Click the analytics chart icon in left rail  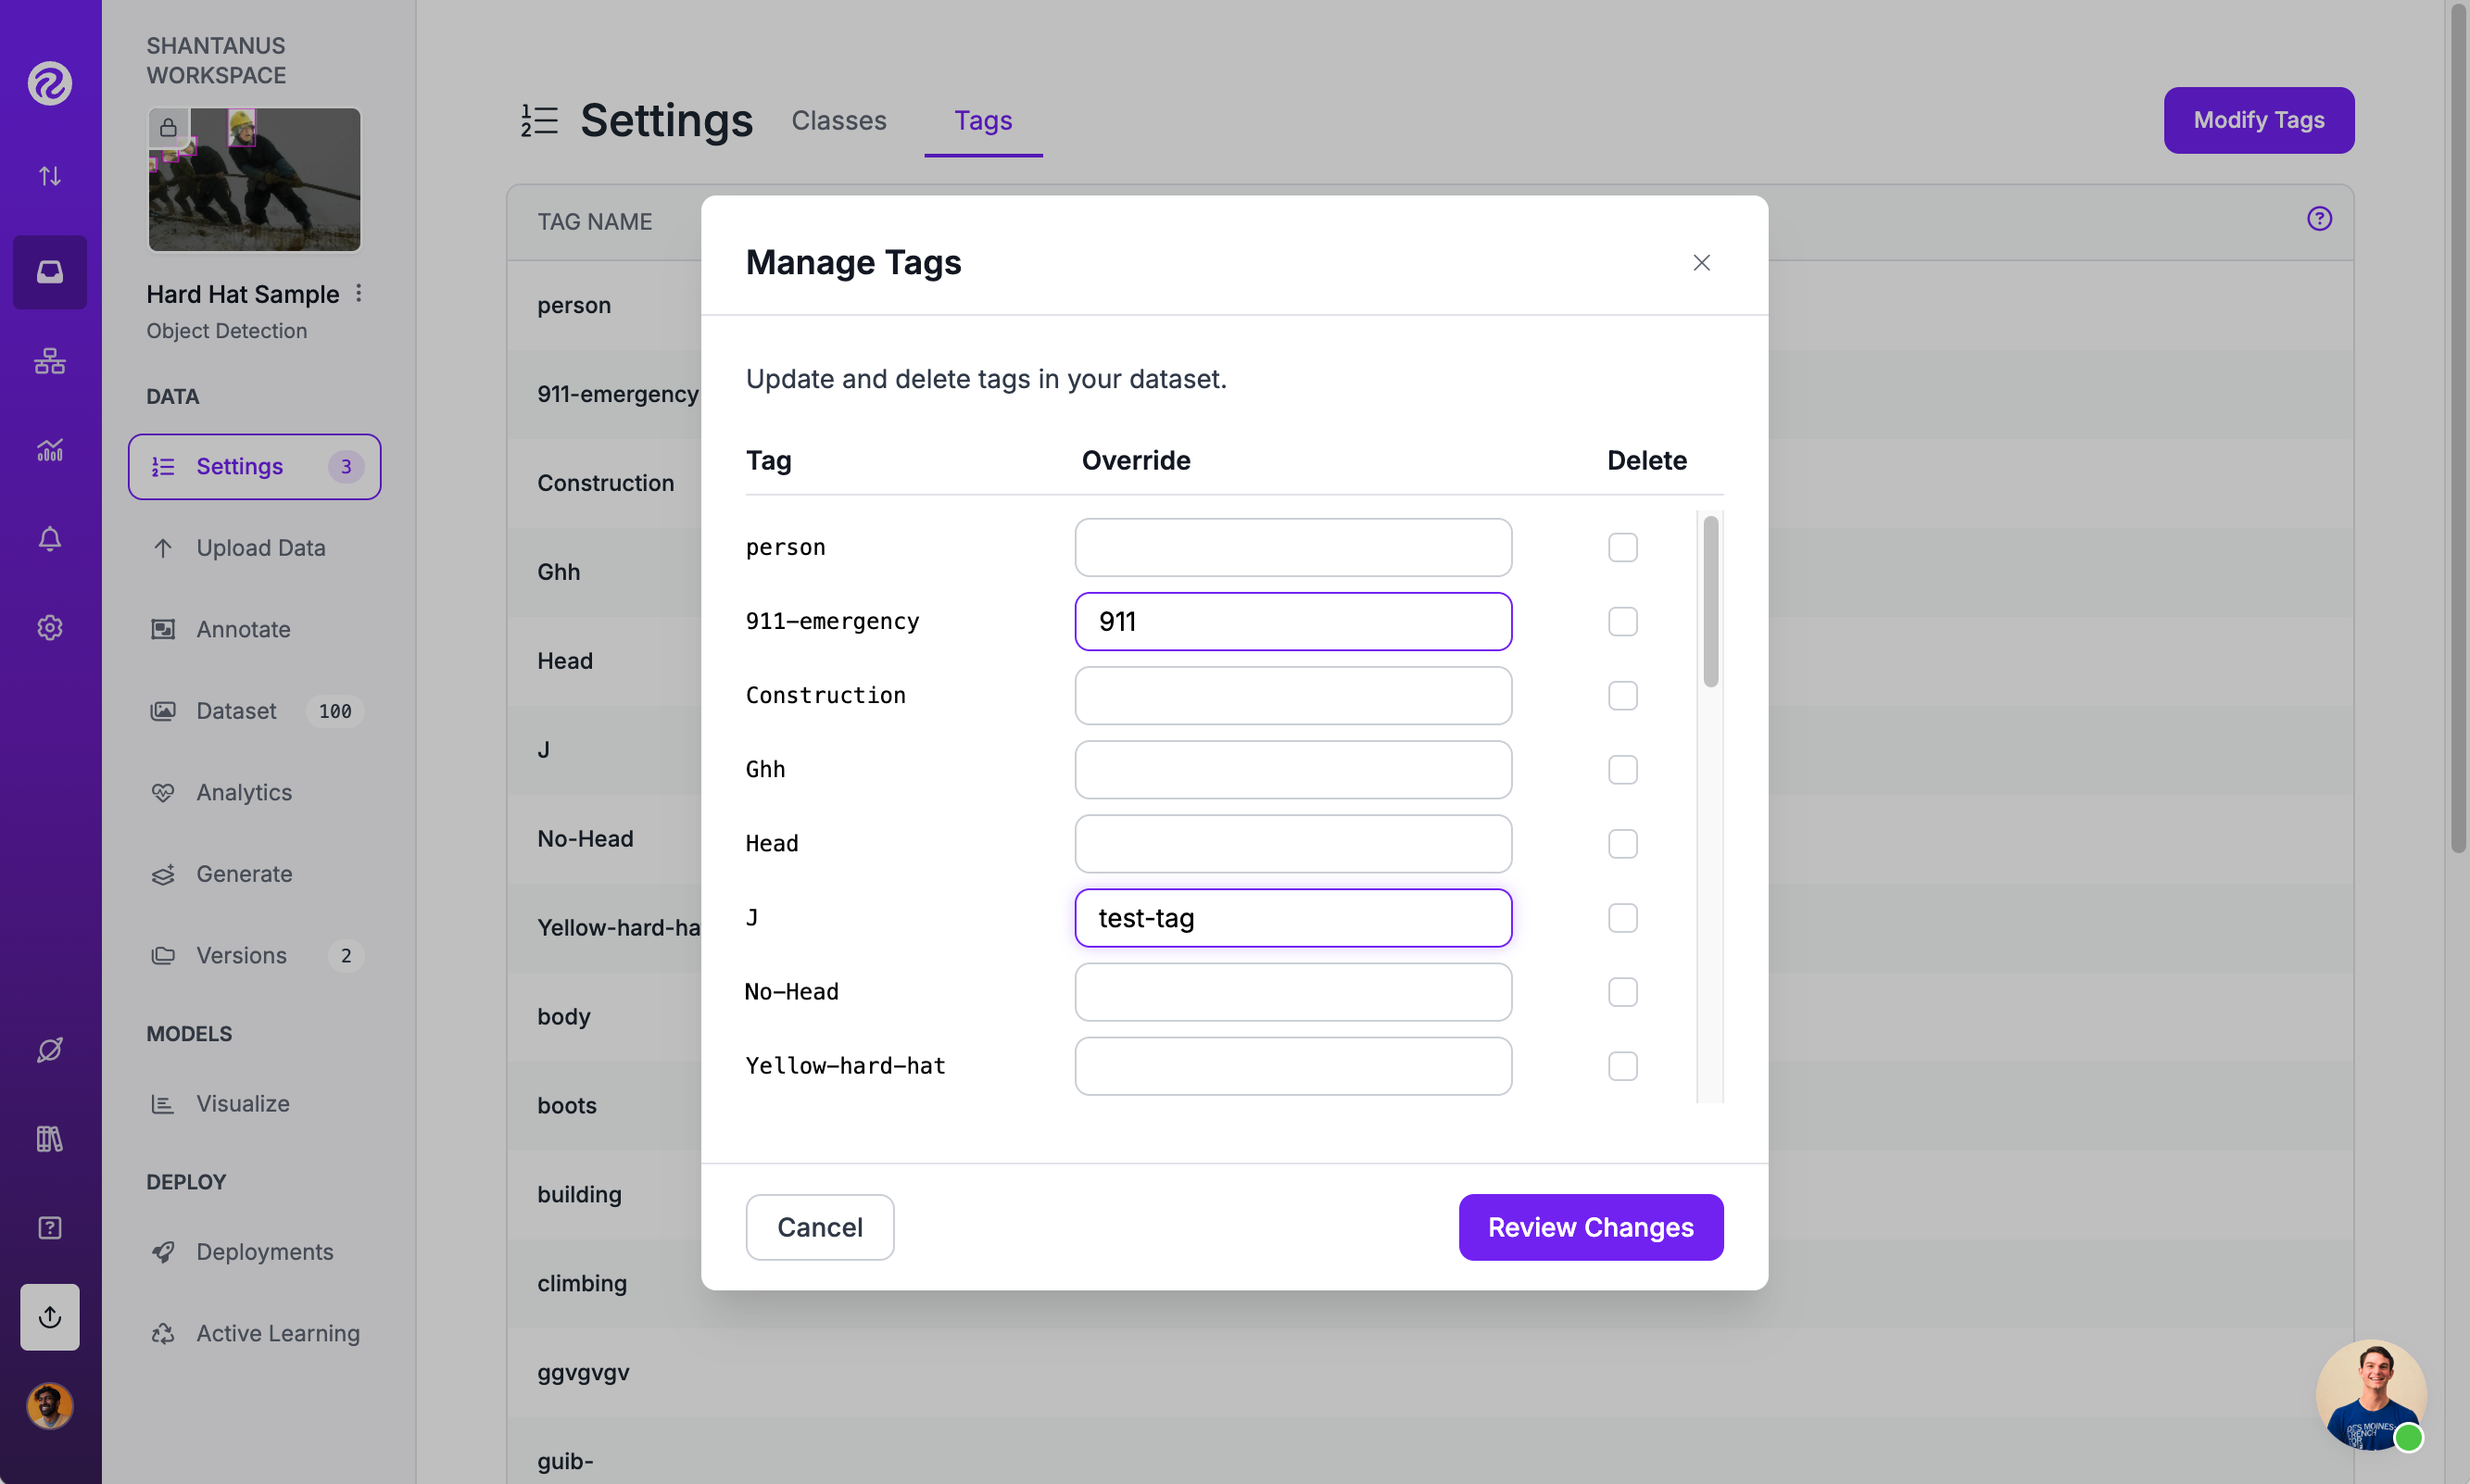coord(50,450)
